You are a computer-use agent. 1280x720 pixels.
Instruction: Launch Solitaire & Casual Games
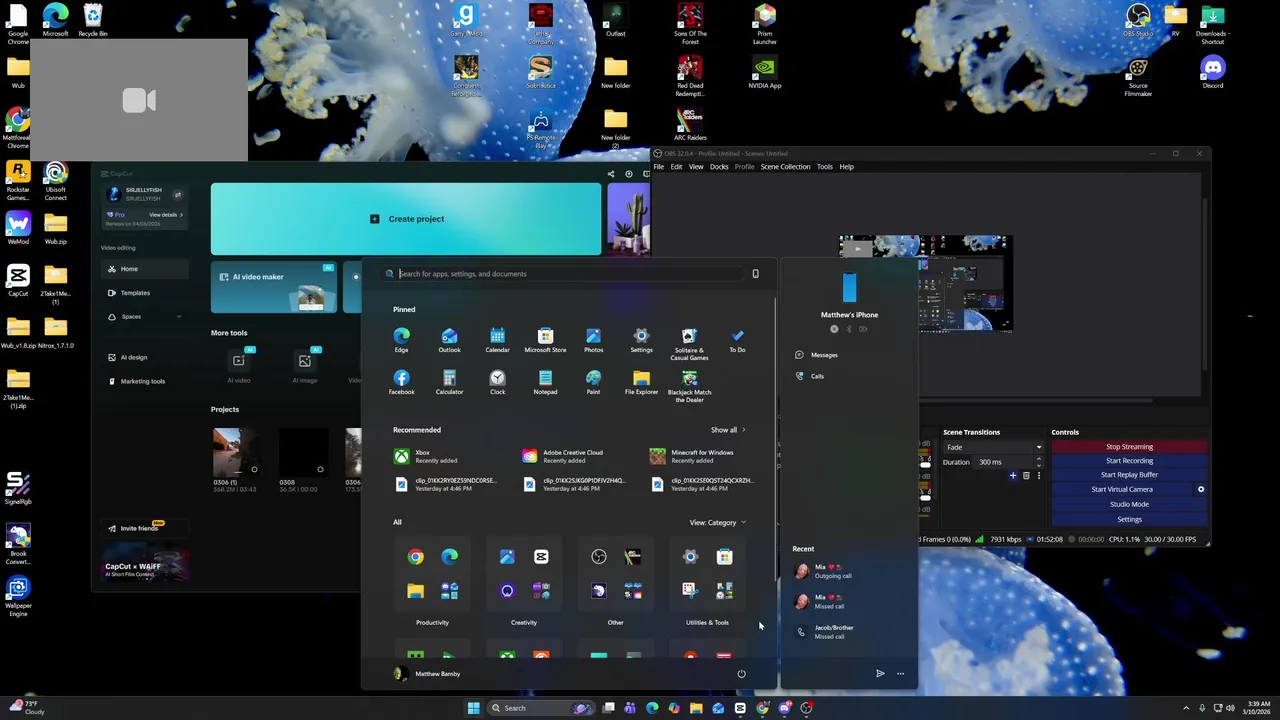[689, 344]
